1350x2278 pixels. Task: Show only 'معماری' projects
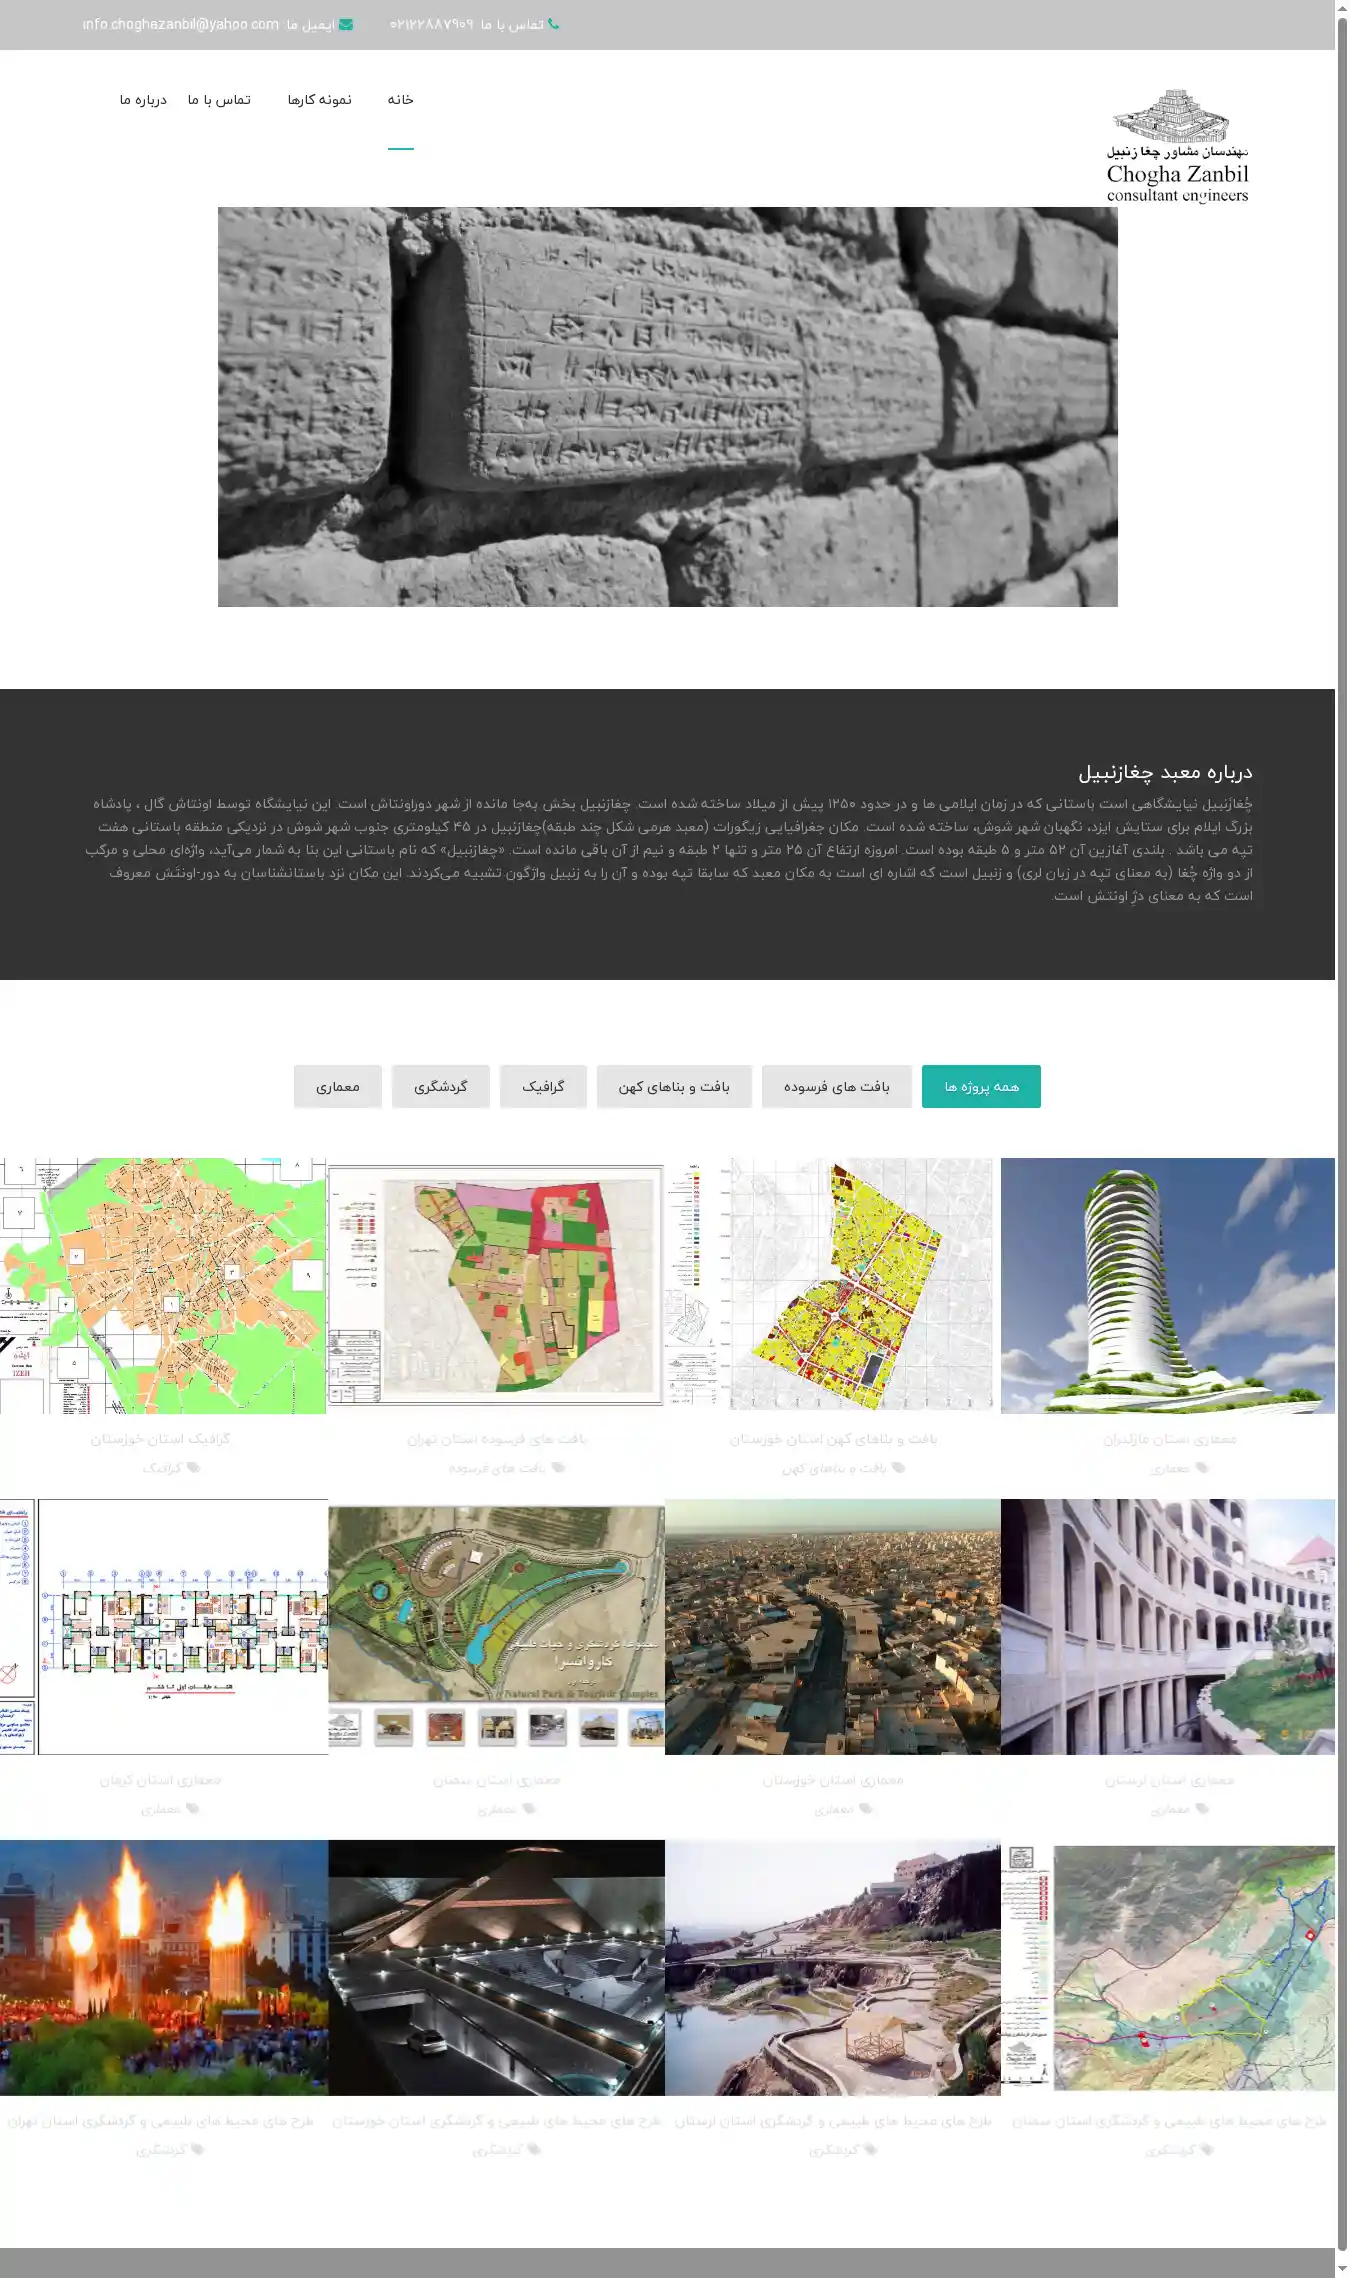pos(337,1087)
